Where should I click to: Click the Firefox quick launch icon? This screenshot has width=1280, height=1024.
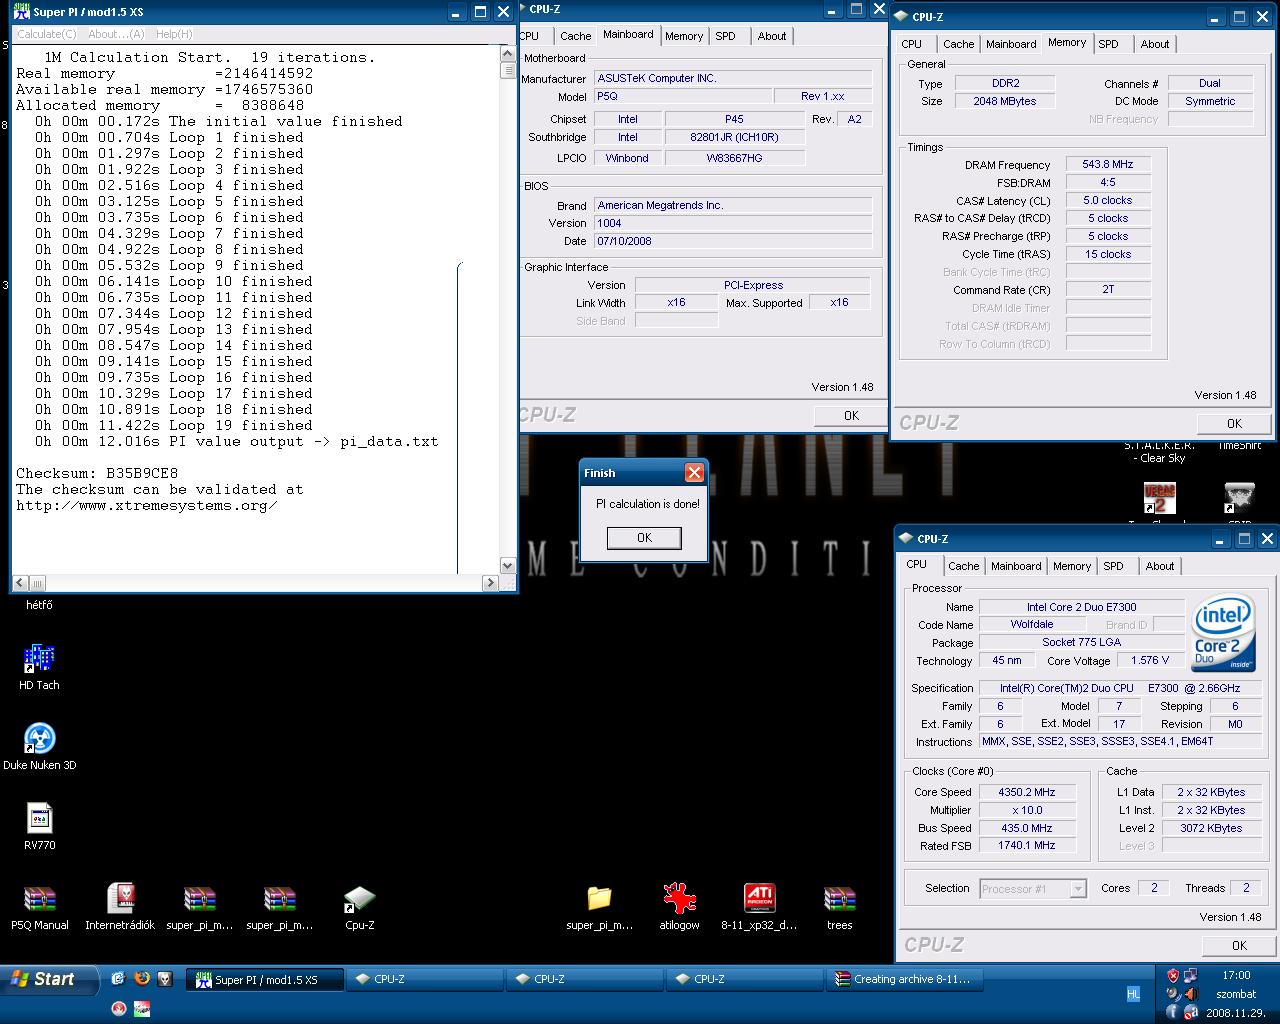tap(142, 979)
